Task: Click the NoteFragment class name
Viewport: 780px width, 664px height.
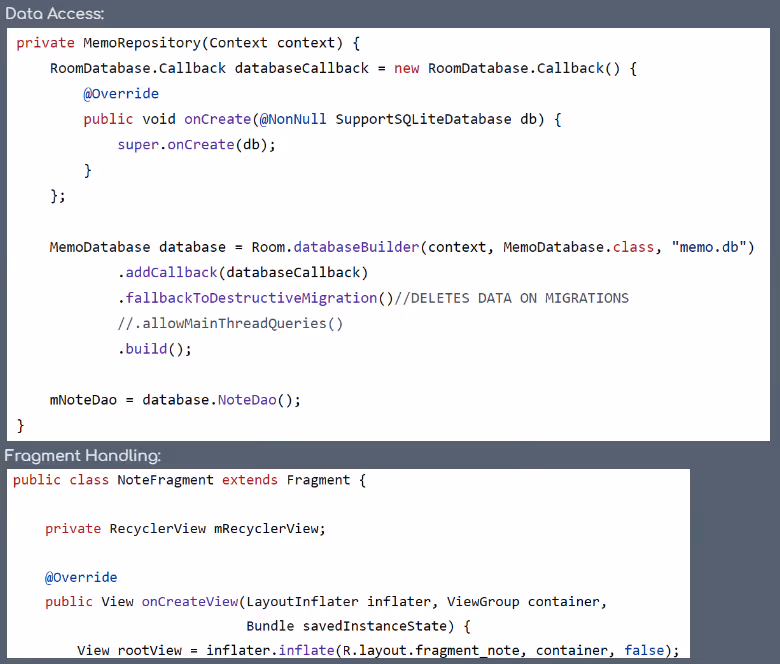Action: pos(165,480)
